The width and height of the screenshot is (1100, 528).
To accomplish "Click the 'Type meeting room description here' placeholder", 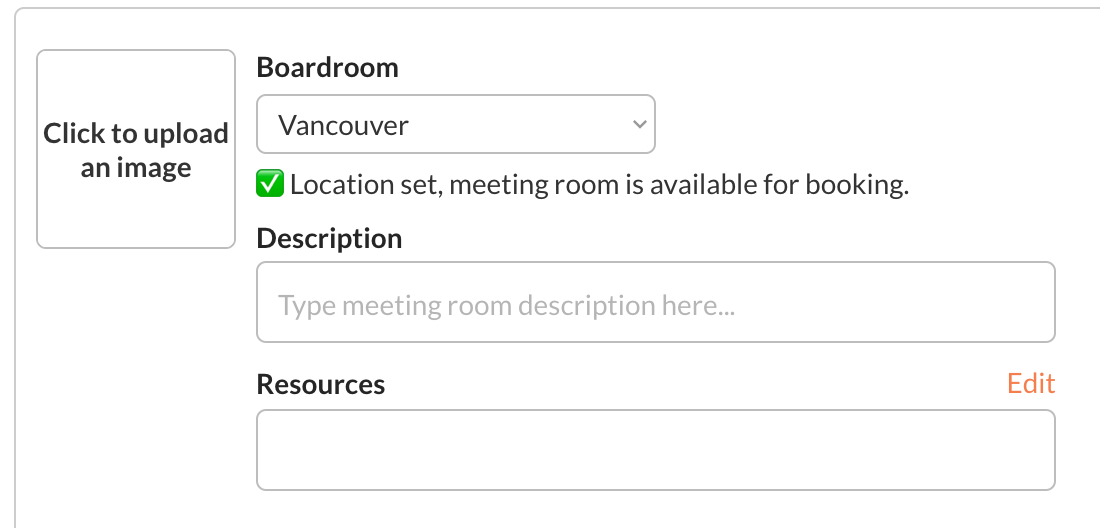I will [506, 305].
